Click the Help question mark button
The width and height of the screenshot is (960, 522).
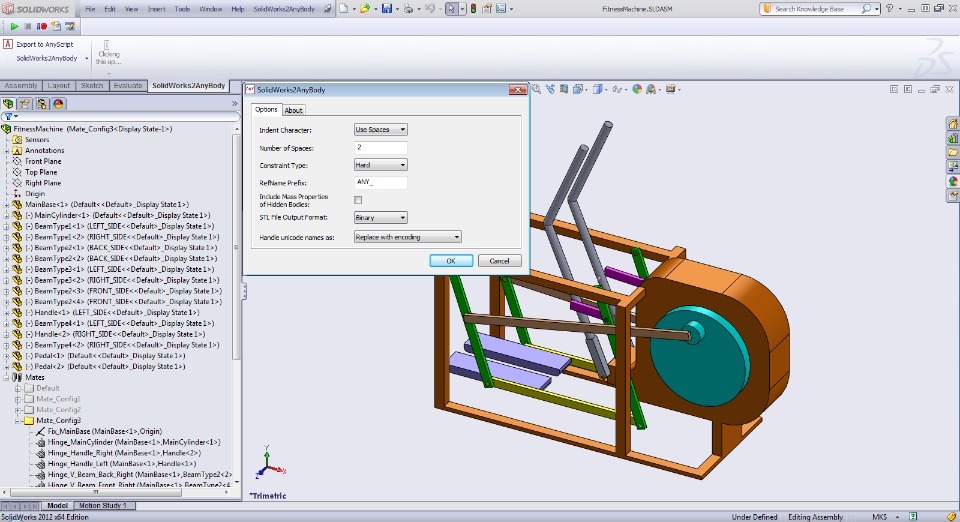coord(889,9)
